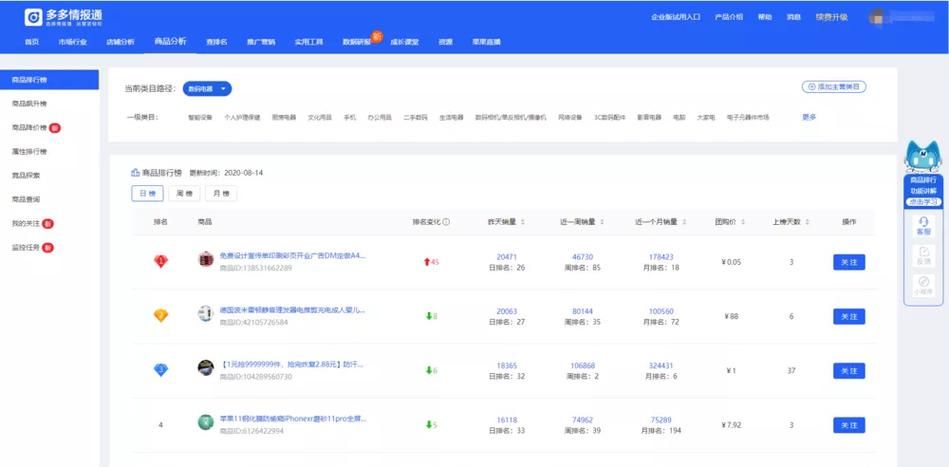The width and height of the screenshot is (949, 467).
Task: Open the 首页 nav tab
Action: click(31, 42)
